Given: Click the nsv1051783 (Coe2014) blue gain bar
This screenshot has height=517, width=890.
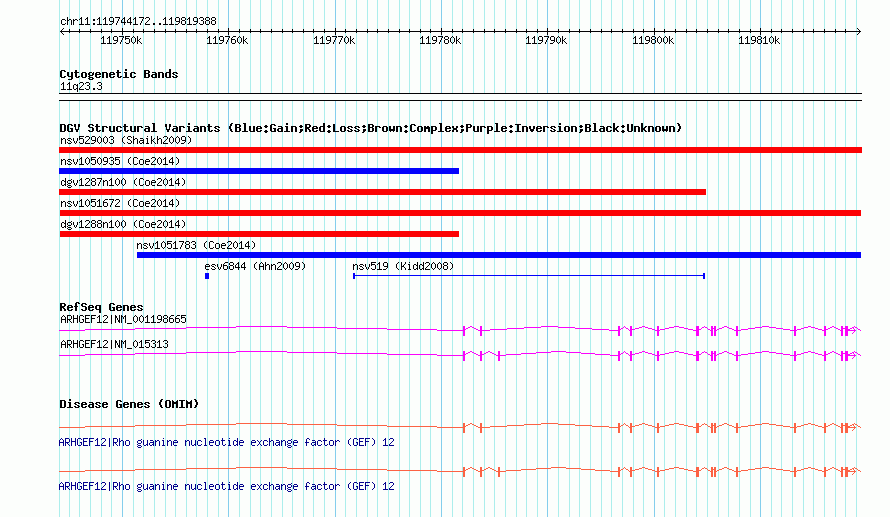Looking at the screenshot, I should click(499, 255).
